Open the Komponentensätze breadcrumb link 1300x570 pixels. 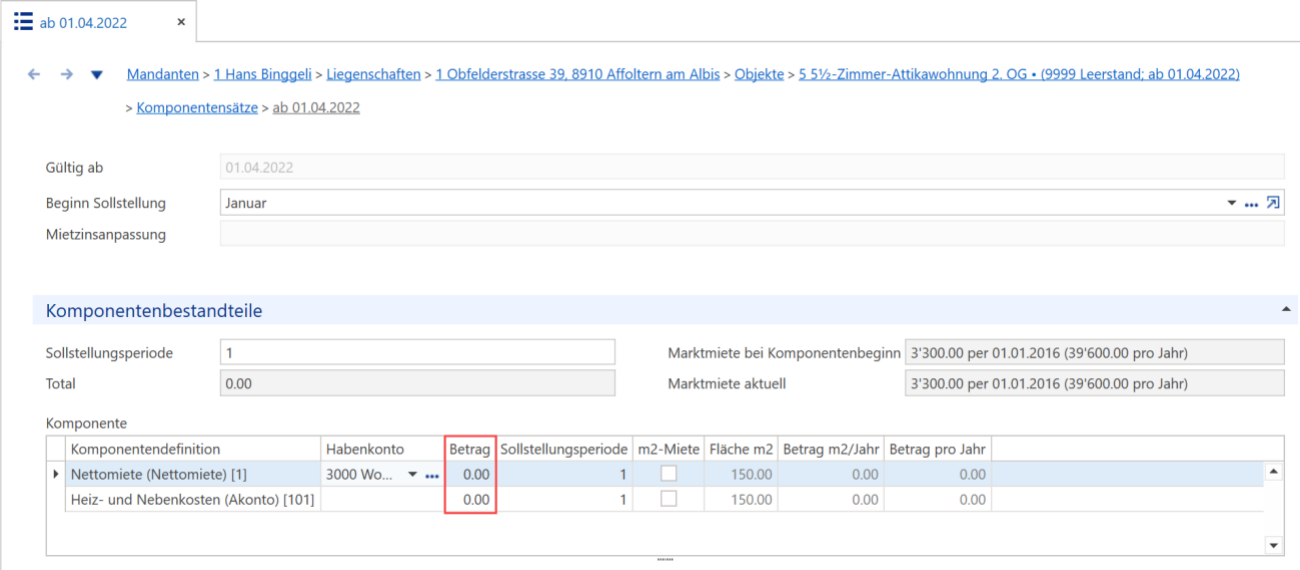tap(197, 107)
